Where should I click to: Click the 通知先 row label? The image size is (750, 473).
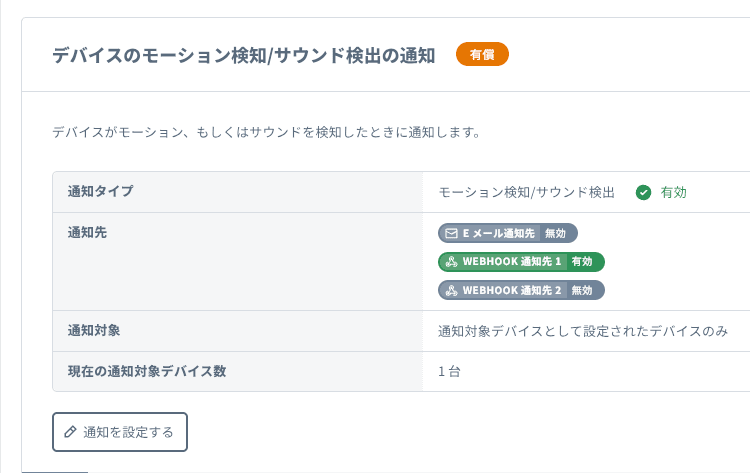pos(87,232)
